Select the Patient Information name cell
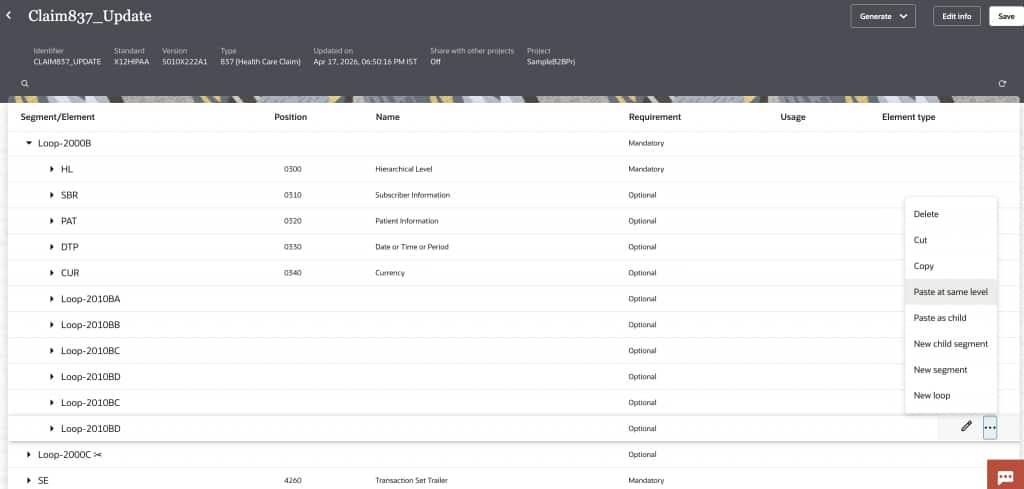1024x489 pixels. click(x=406, y=221)
